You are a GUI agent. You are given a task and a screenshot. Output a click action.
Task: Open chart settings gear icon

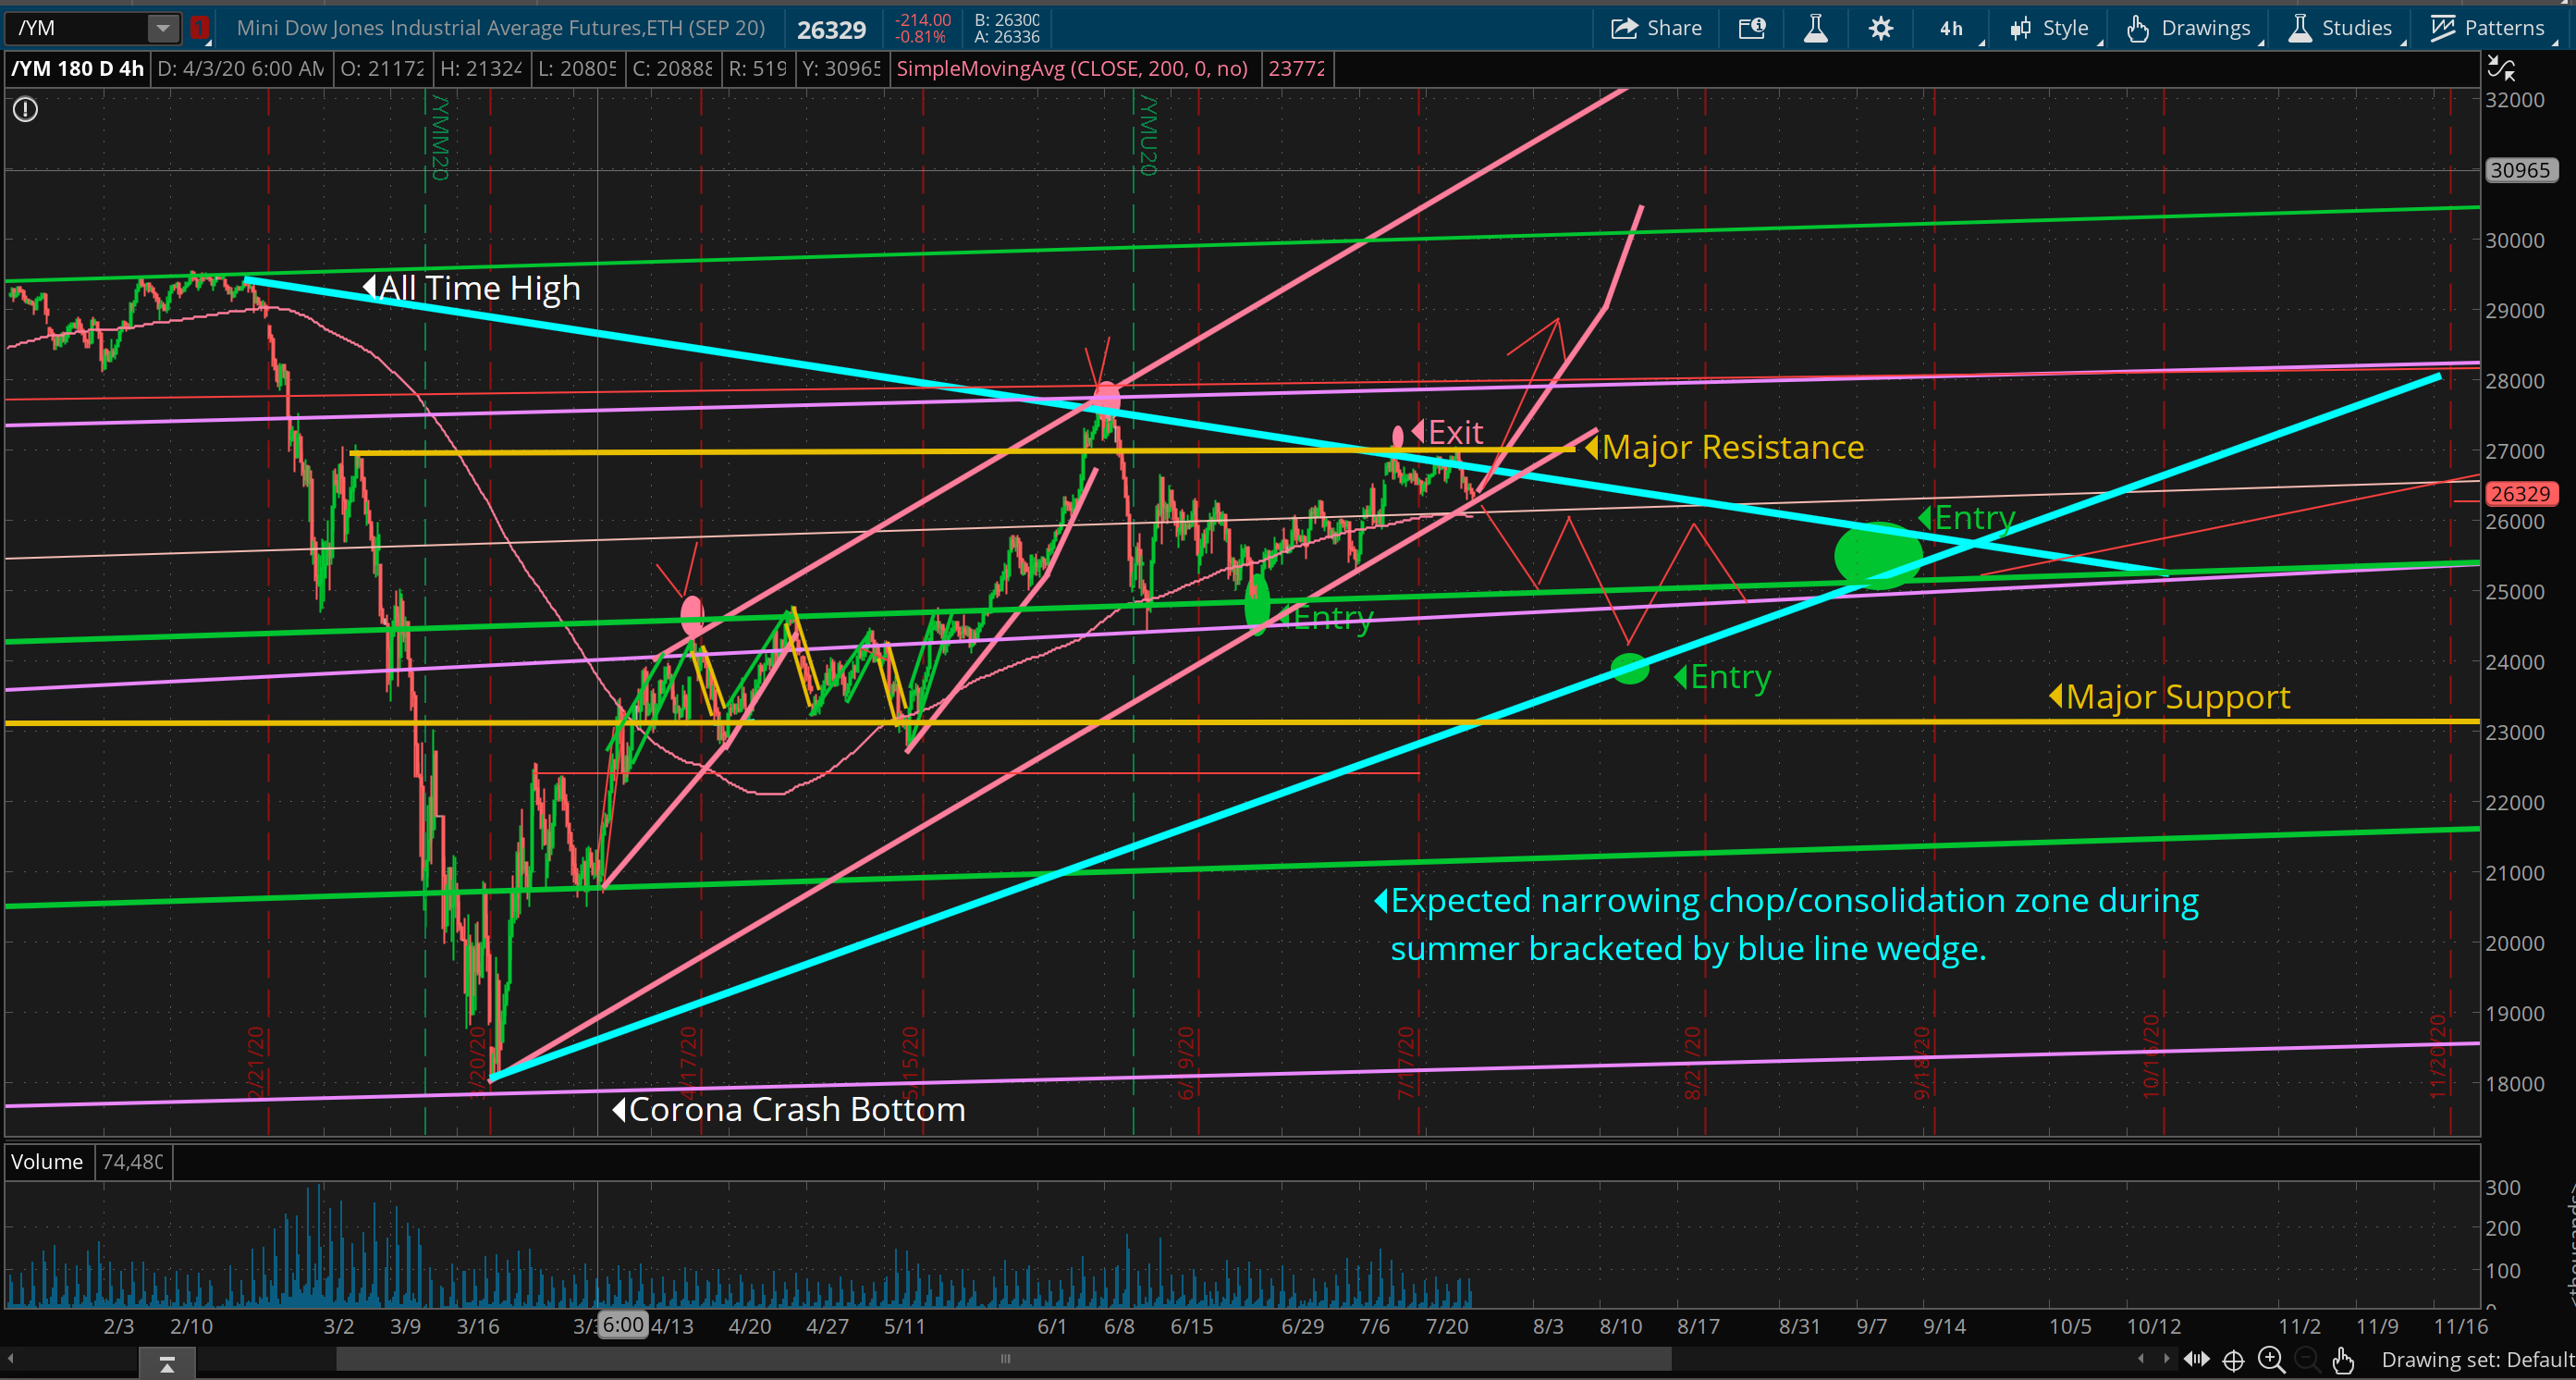pos(1880,28)
